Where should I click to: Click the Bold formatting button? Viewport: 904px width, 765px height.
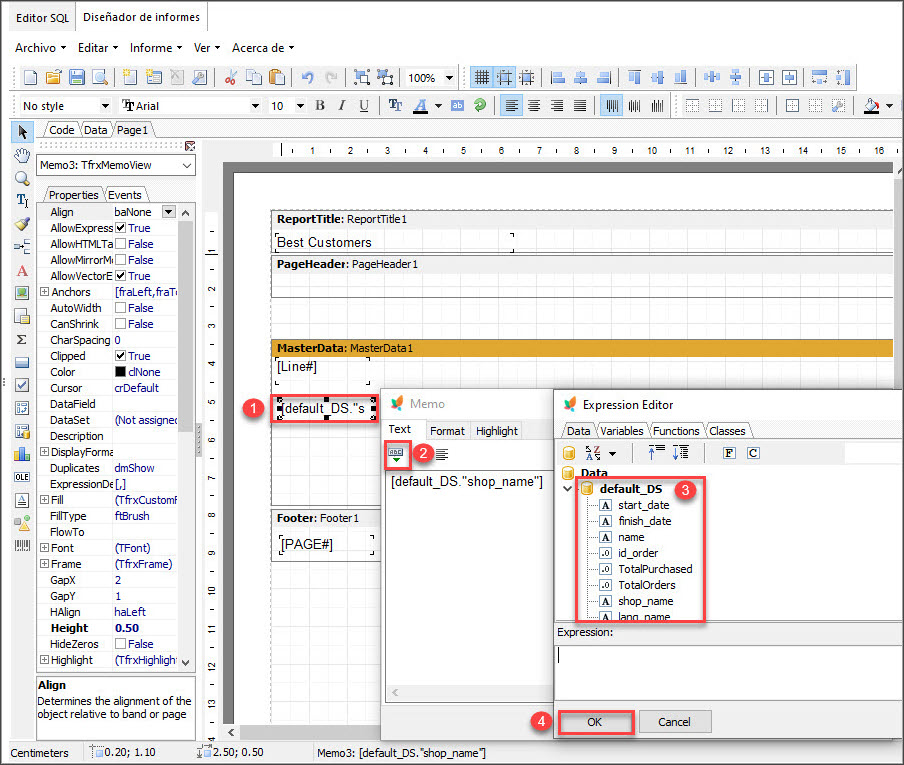(x=320, y=105)
